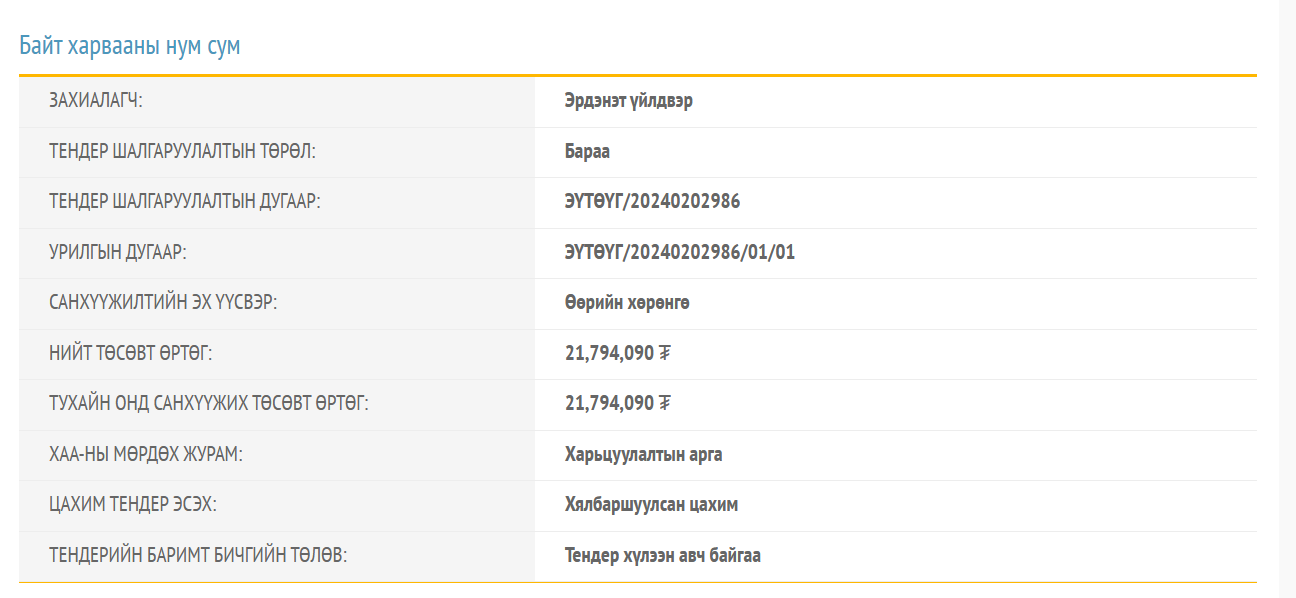Click tender number ЭУТӨҮГ/20240202986
The image size is (1296, 598).
[x=652, y=202]
